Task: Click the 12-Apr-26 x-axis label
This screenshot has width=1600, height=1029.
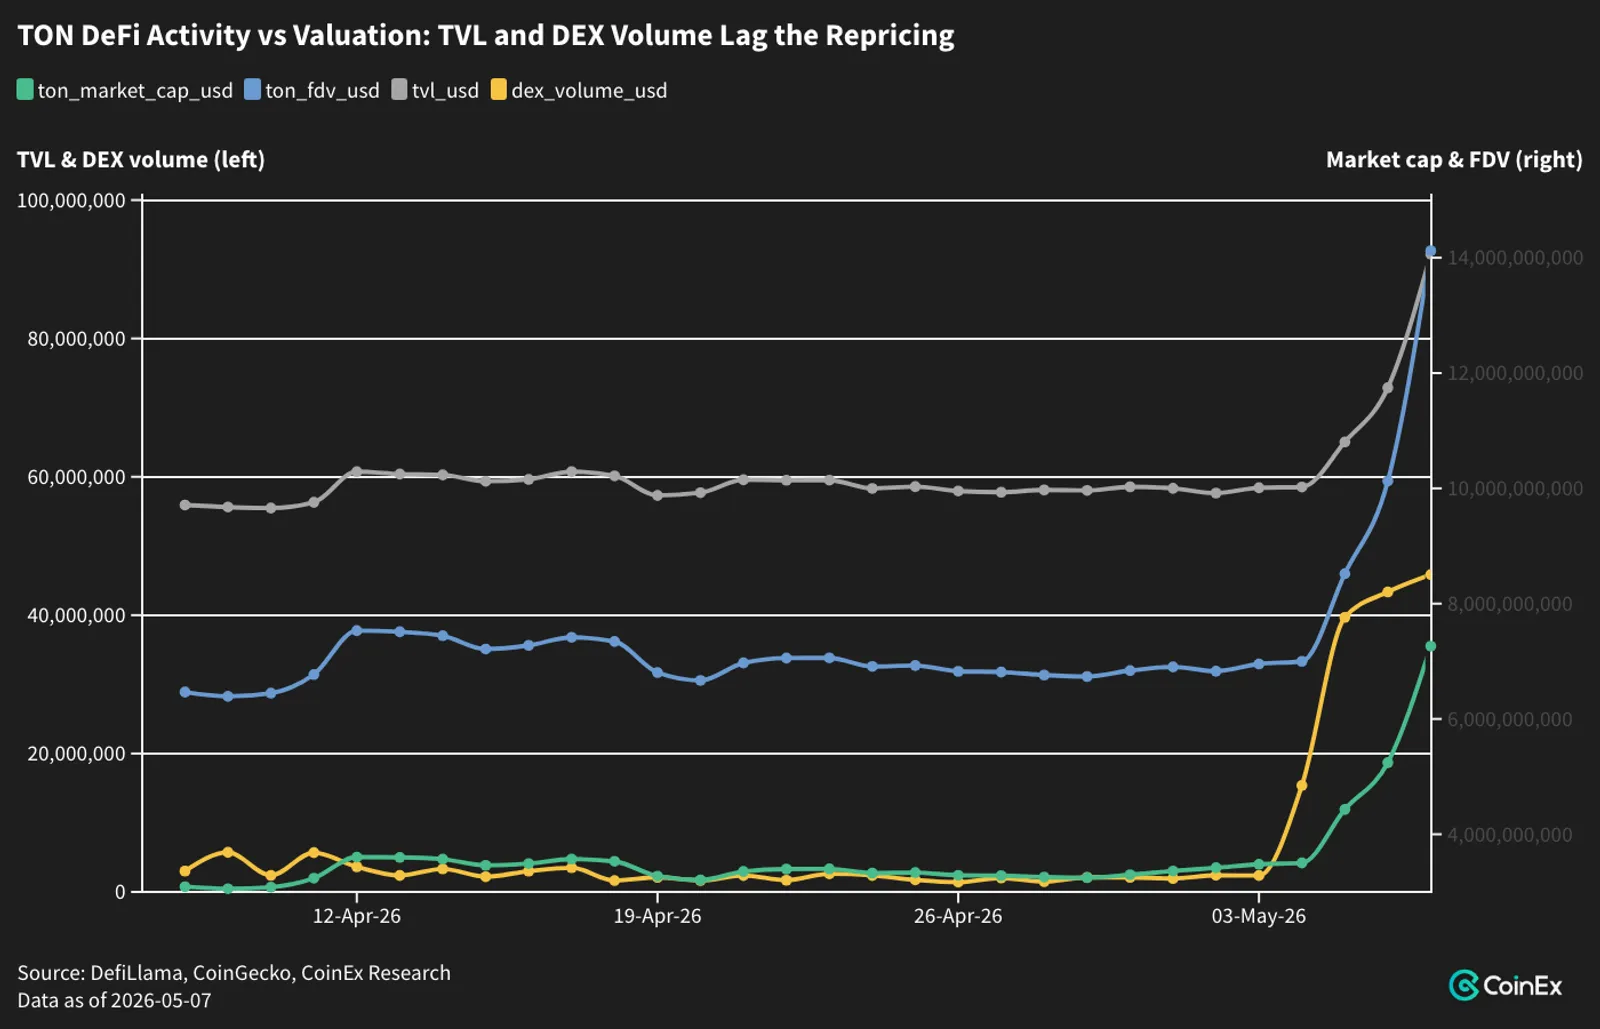Action: pos(357,916)
